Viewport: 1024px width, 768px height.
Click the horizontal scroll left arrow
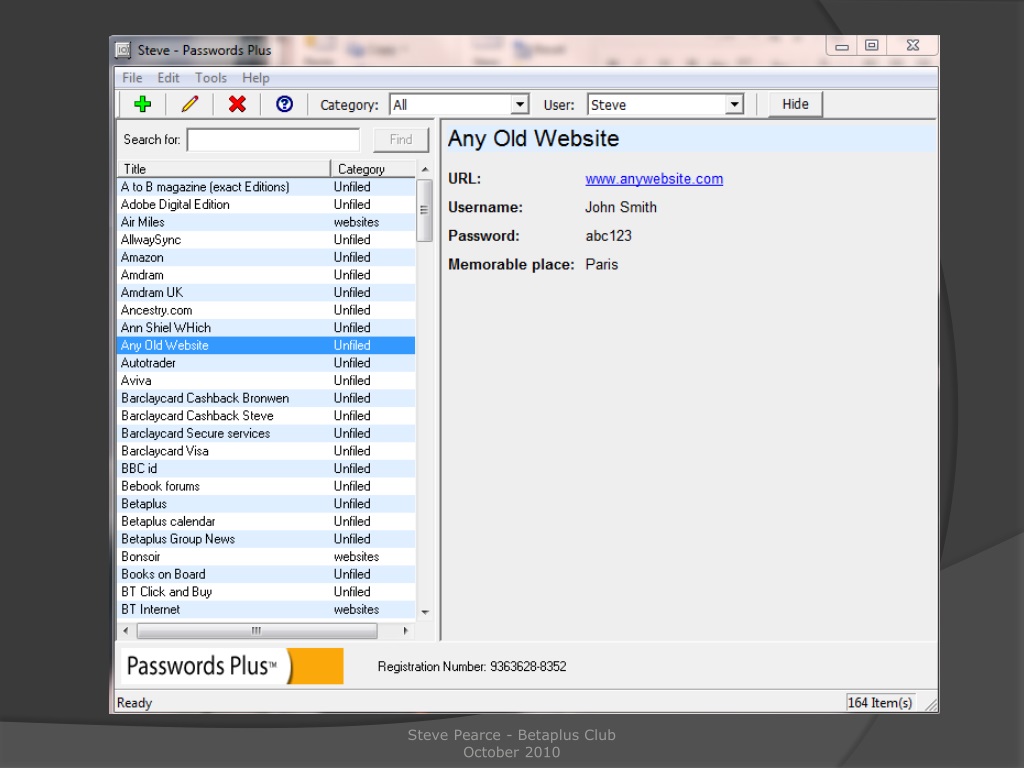(x=126, y=631)
